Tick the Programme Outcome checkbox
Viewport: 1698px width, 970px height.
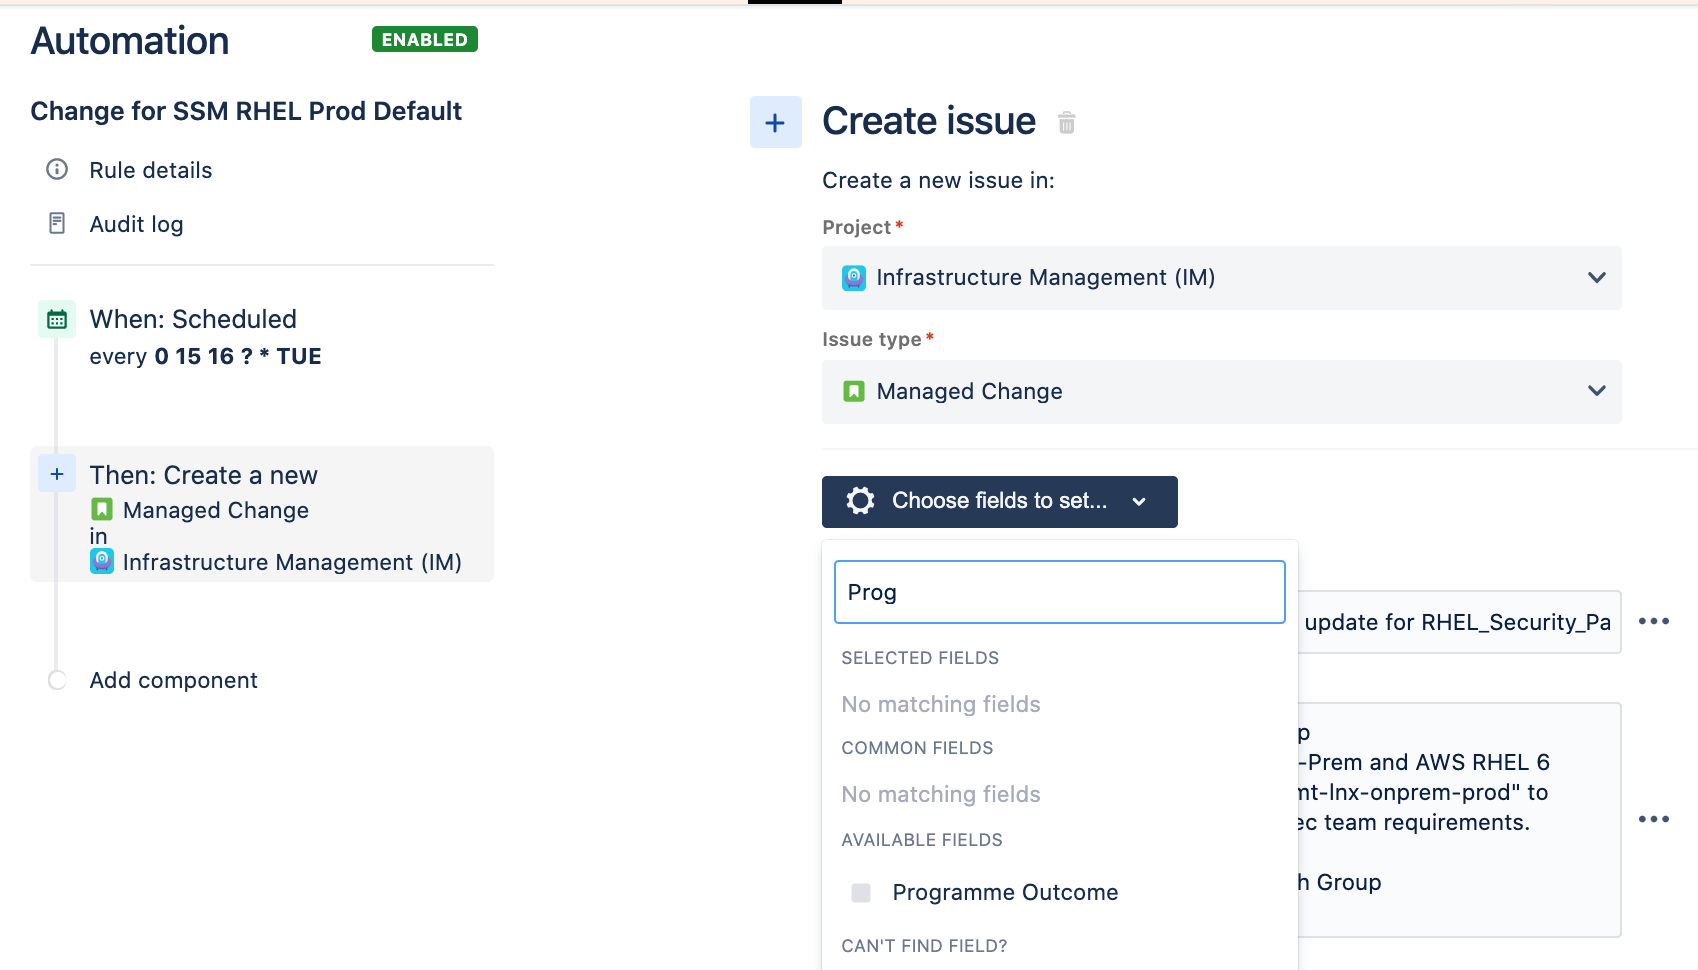(861, 892)
